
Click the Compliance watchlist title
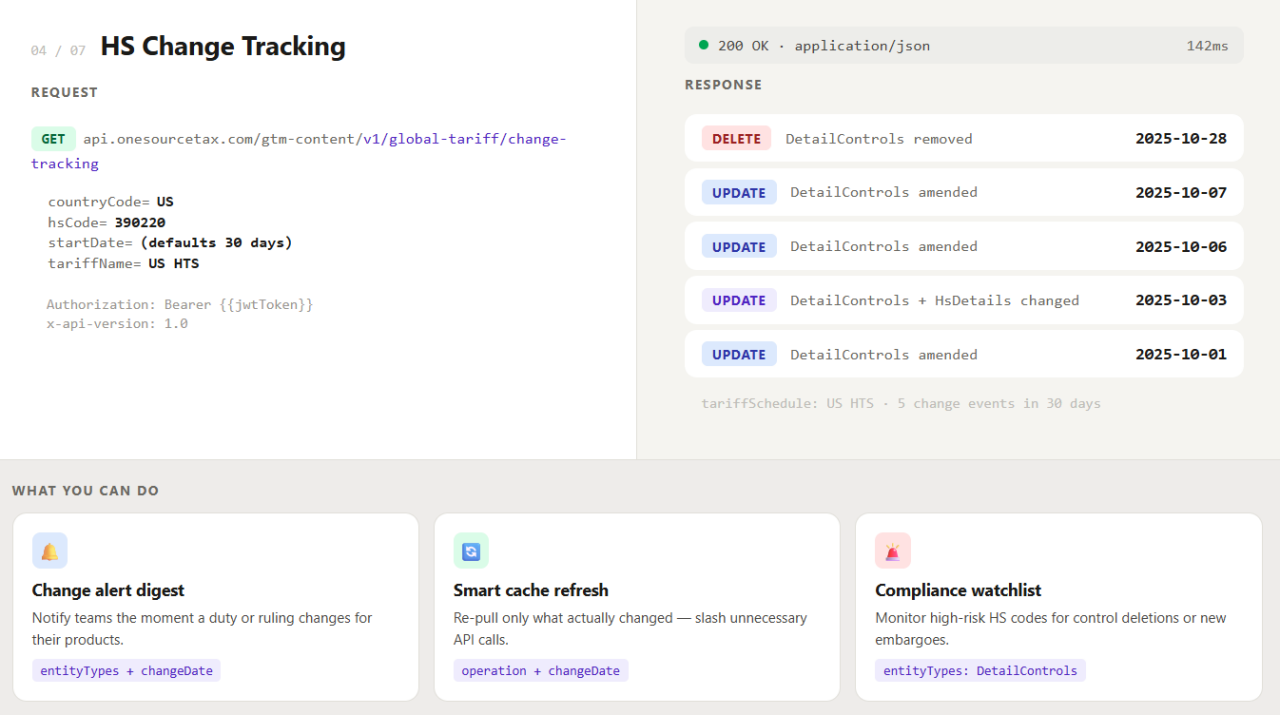coord(958,590)
